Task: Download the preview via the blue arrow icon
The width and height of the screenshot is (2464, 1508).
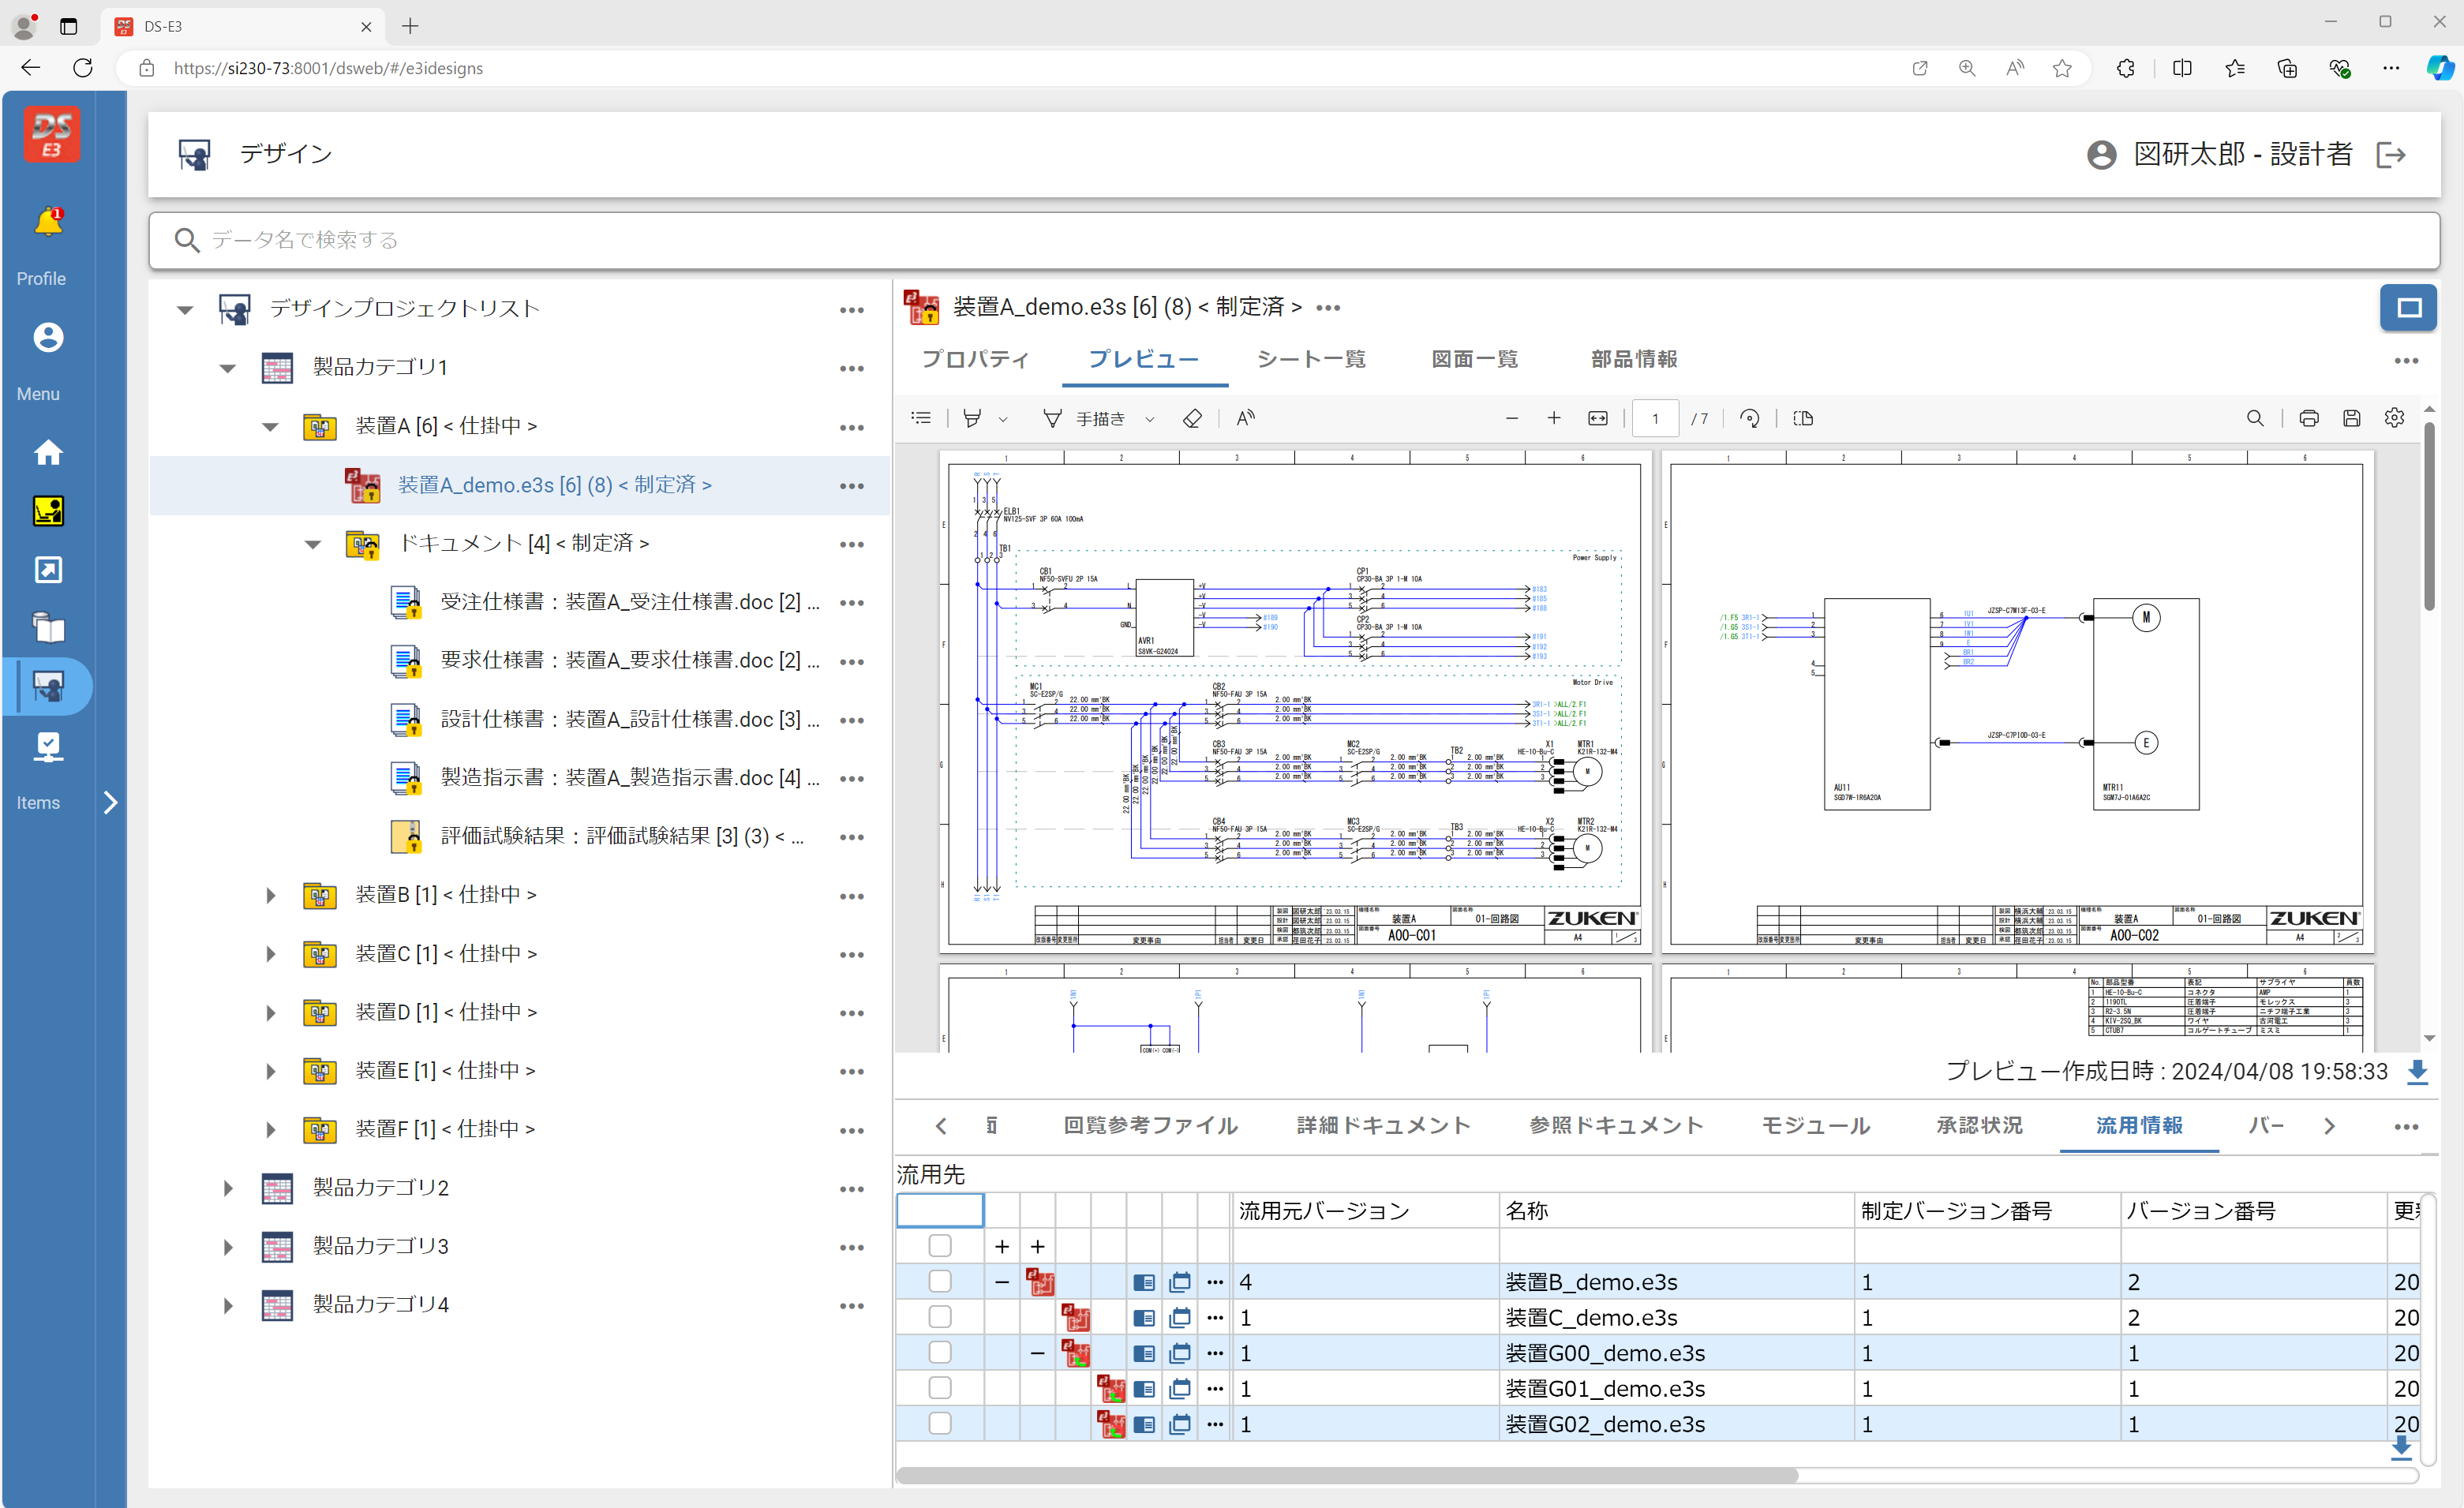Action: coord(2418,1072)
